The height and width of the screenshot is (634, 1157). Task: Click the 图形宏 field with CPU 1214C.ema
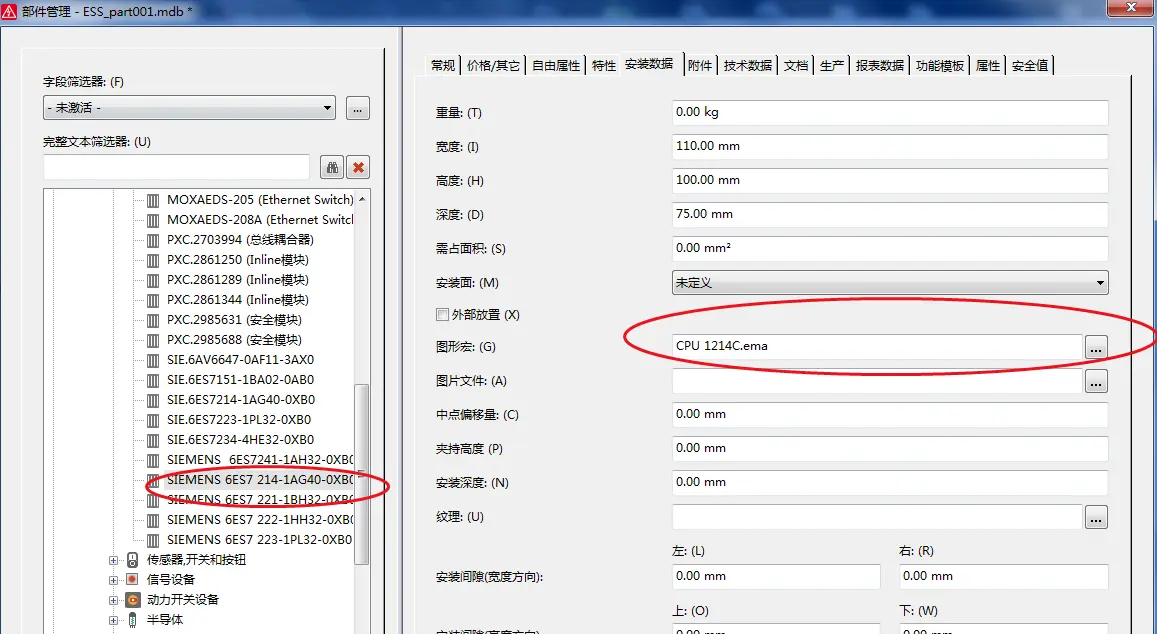(x=877, y=346)
